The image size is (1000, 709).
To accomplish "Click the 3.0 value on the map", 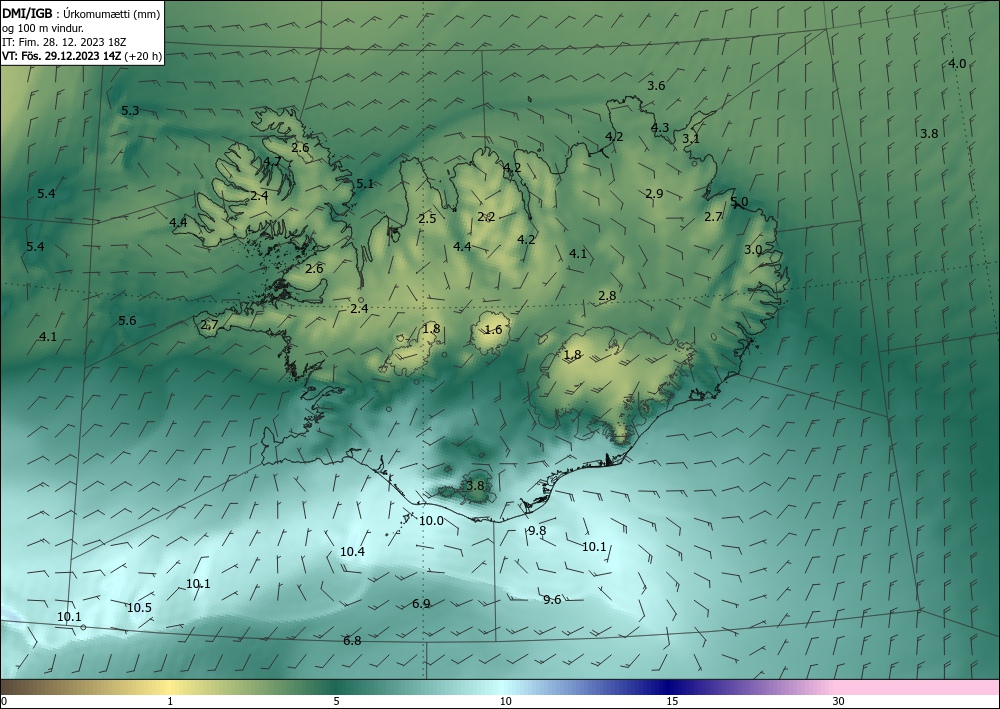I will (753, 250).
